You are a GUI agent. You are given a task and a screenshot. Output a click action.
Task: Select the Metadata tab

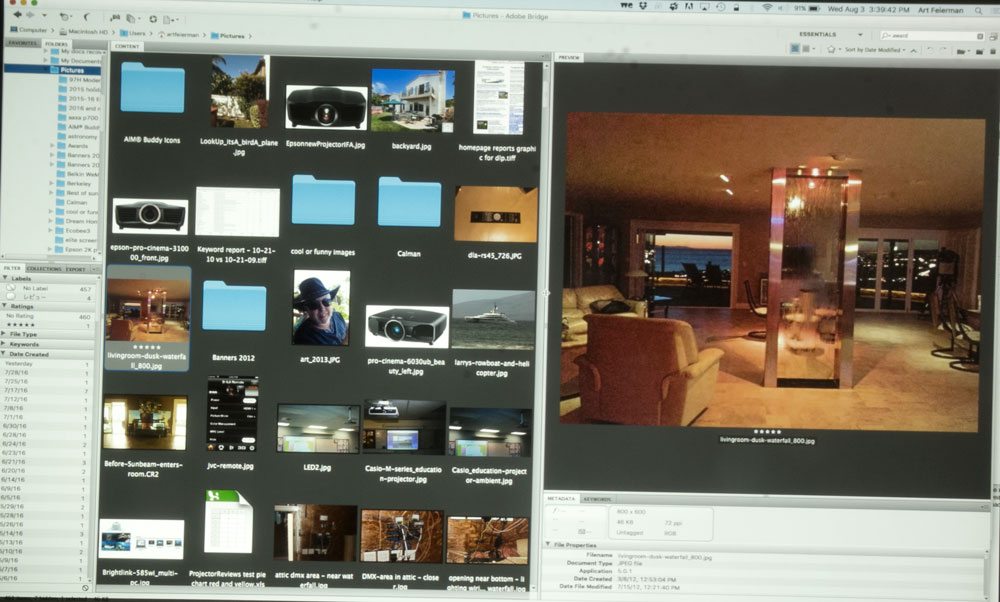pyautogui.click(x=562, y=498)
